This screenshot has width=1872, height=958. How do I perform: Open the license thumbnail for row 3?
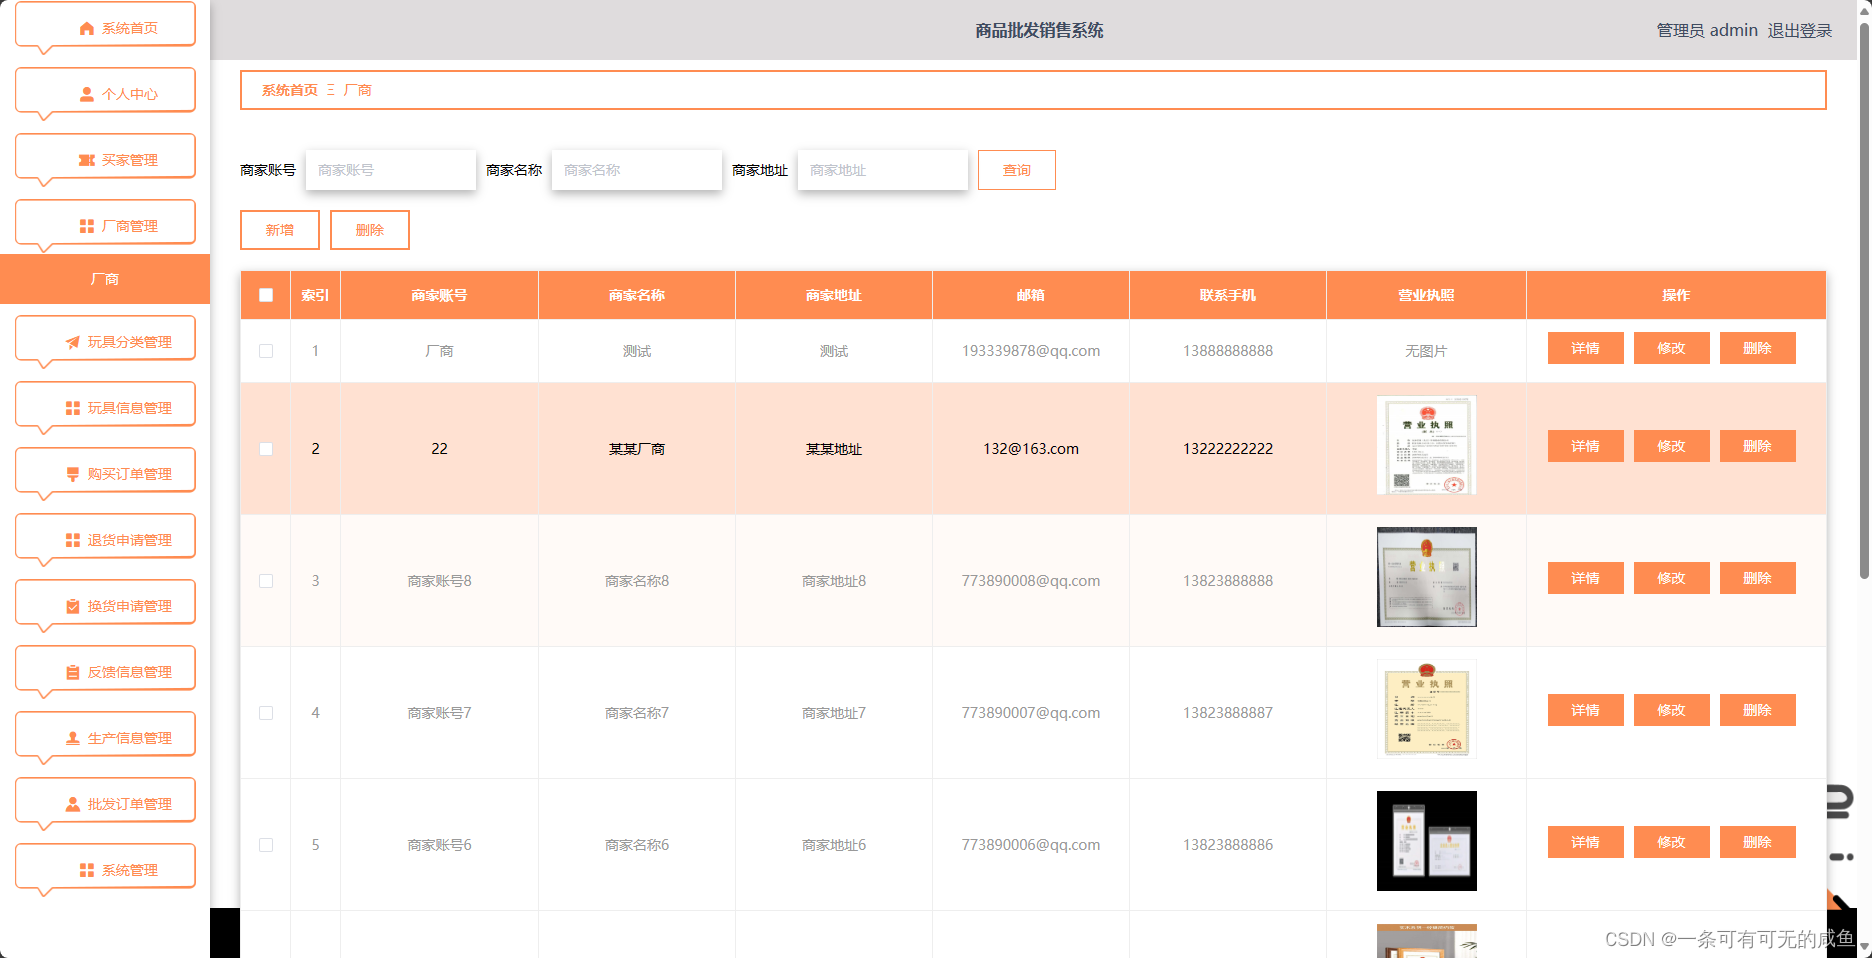(1426, 577)
